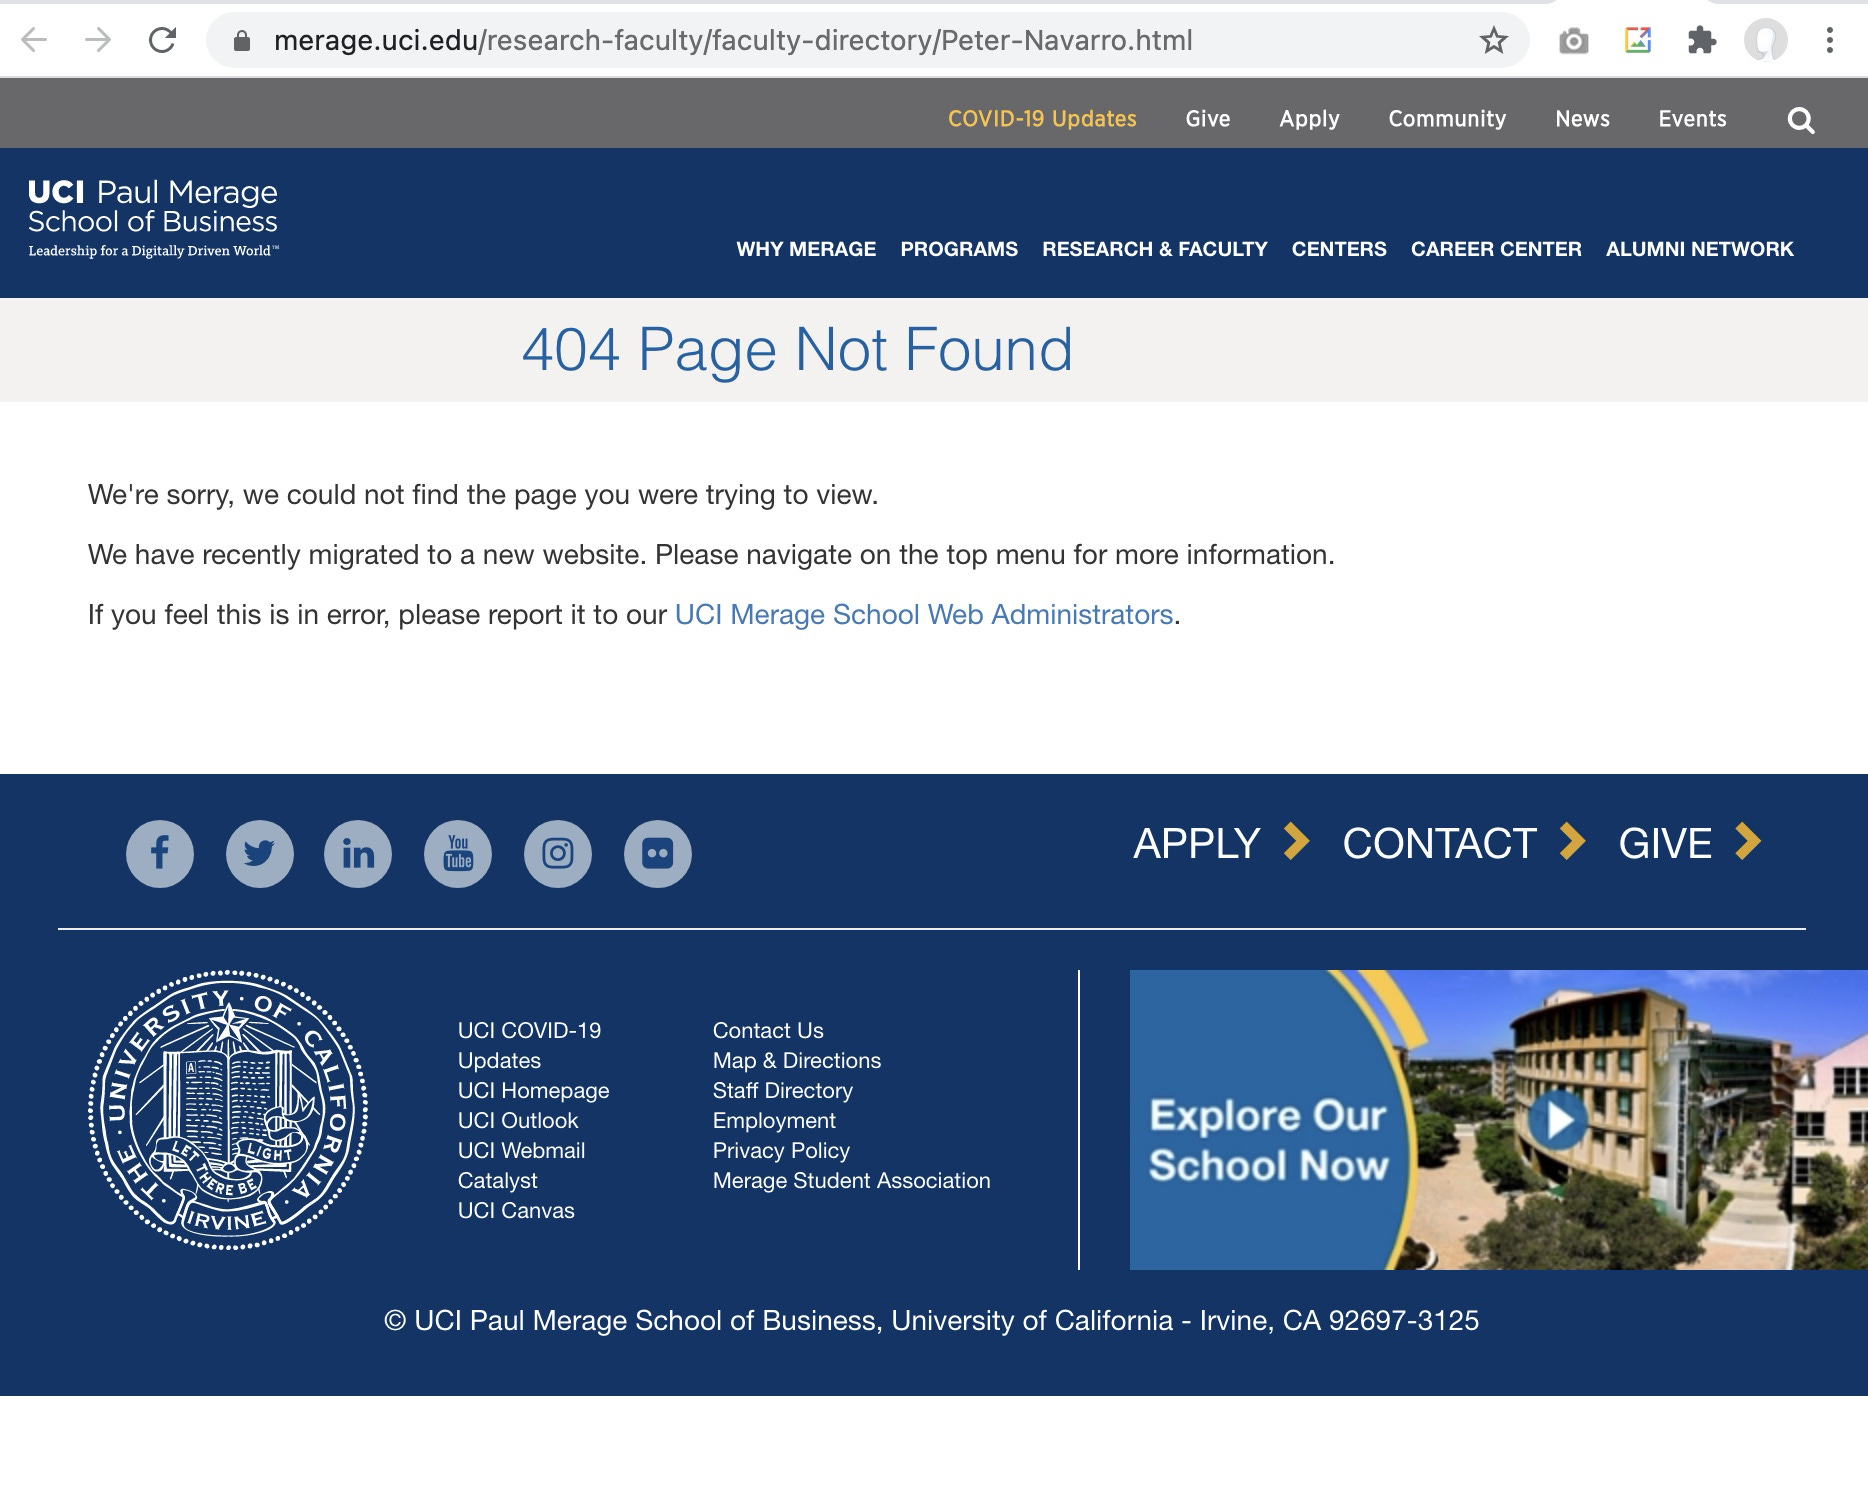Click the browser forward arrow
1868x1494 pixels.
(98, 40)
